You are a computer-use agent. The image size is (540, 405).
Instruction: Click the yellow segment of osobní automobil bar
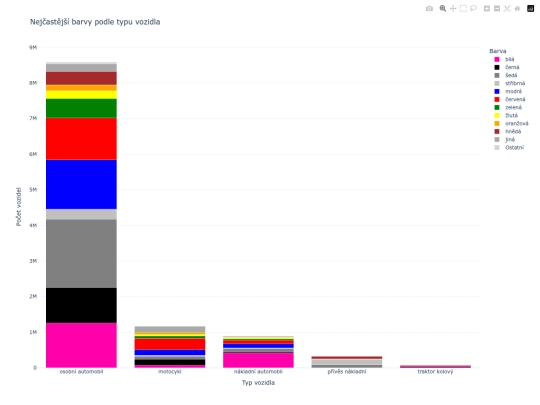point(81,95)
